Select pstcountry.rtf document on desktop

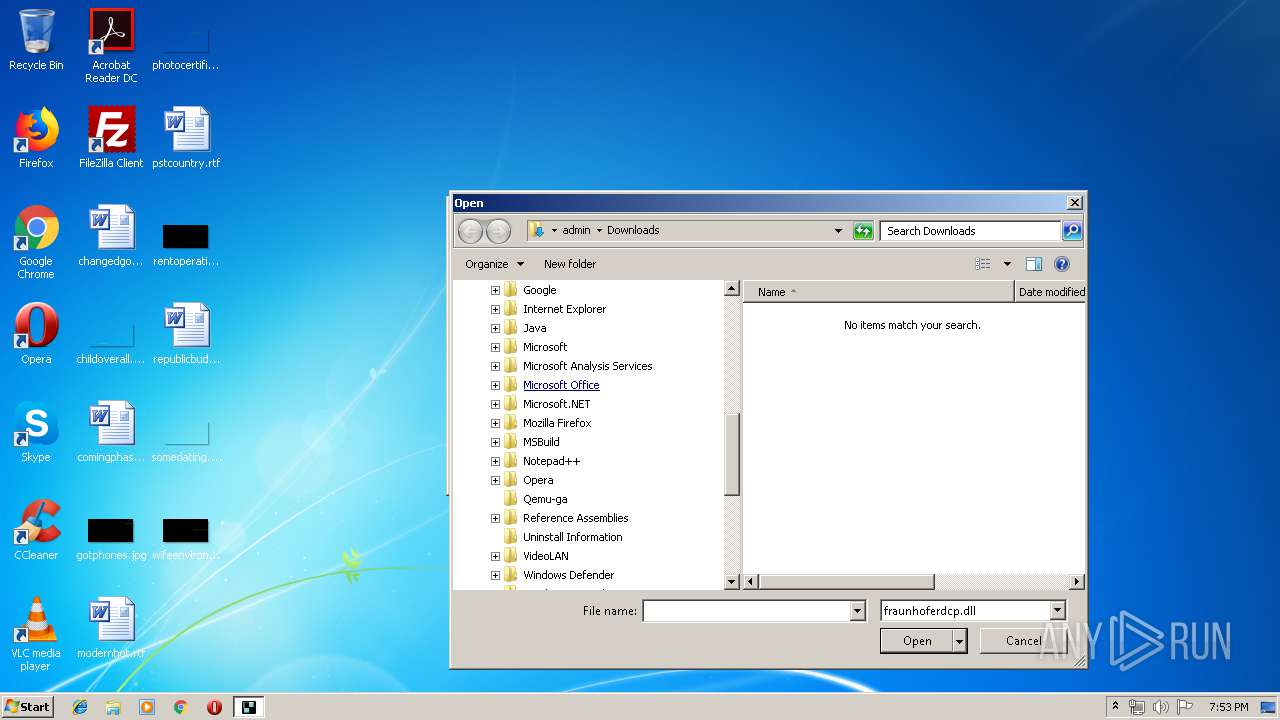pyautogui.click(x=186, y=138)
